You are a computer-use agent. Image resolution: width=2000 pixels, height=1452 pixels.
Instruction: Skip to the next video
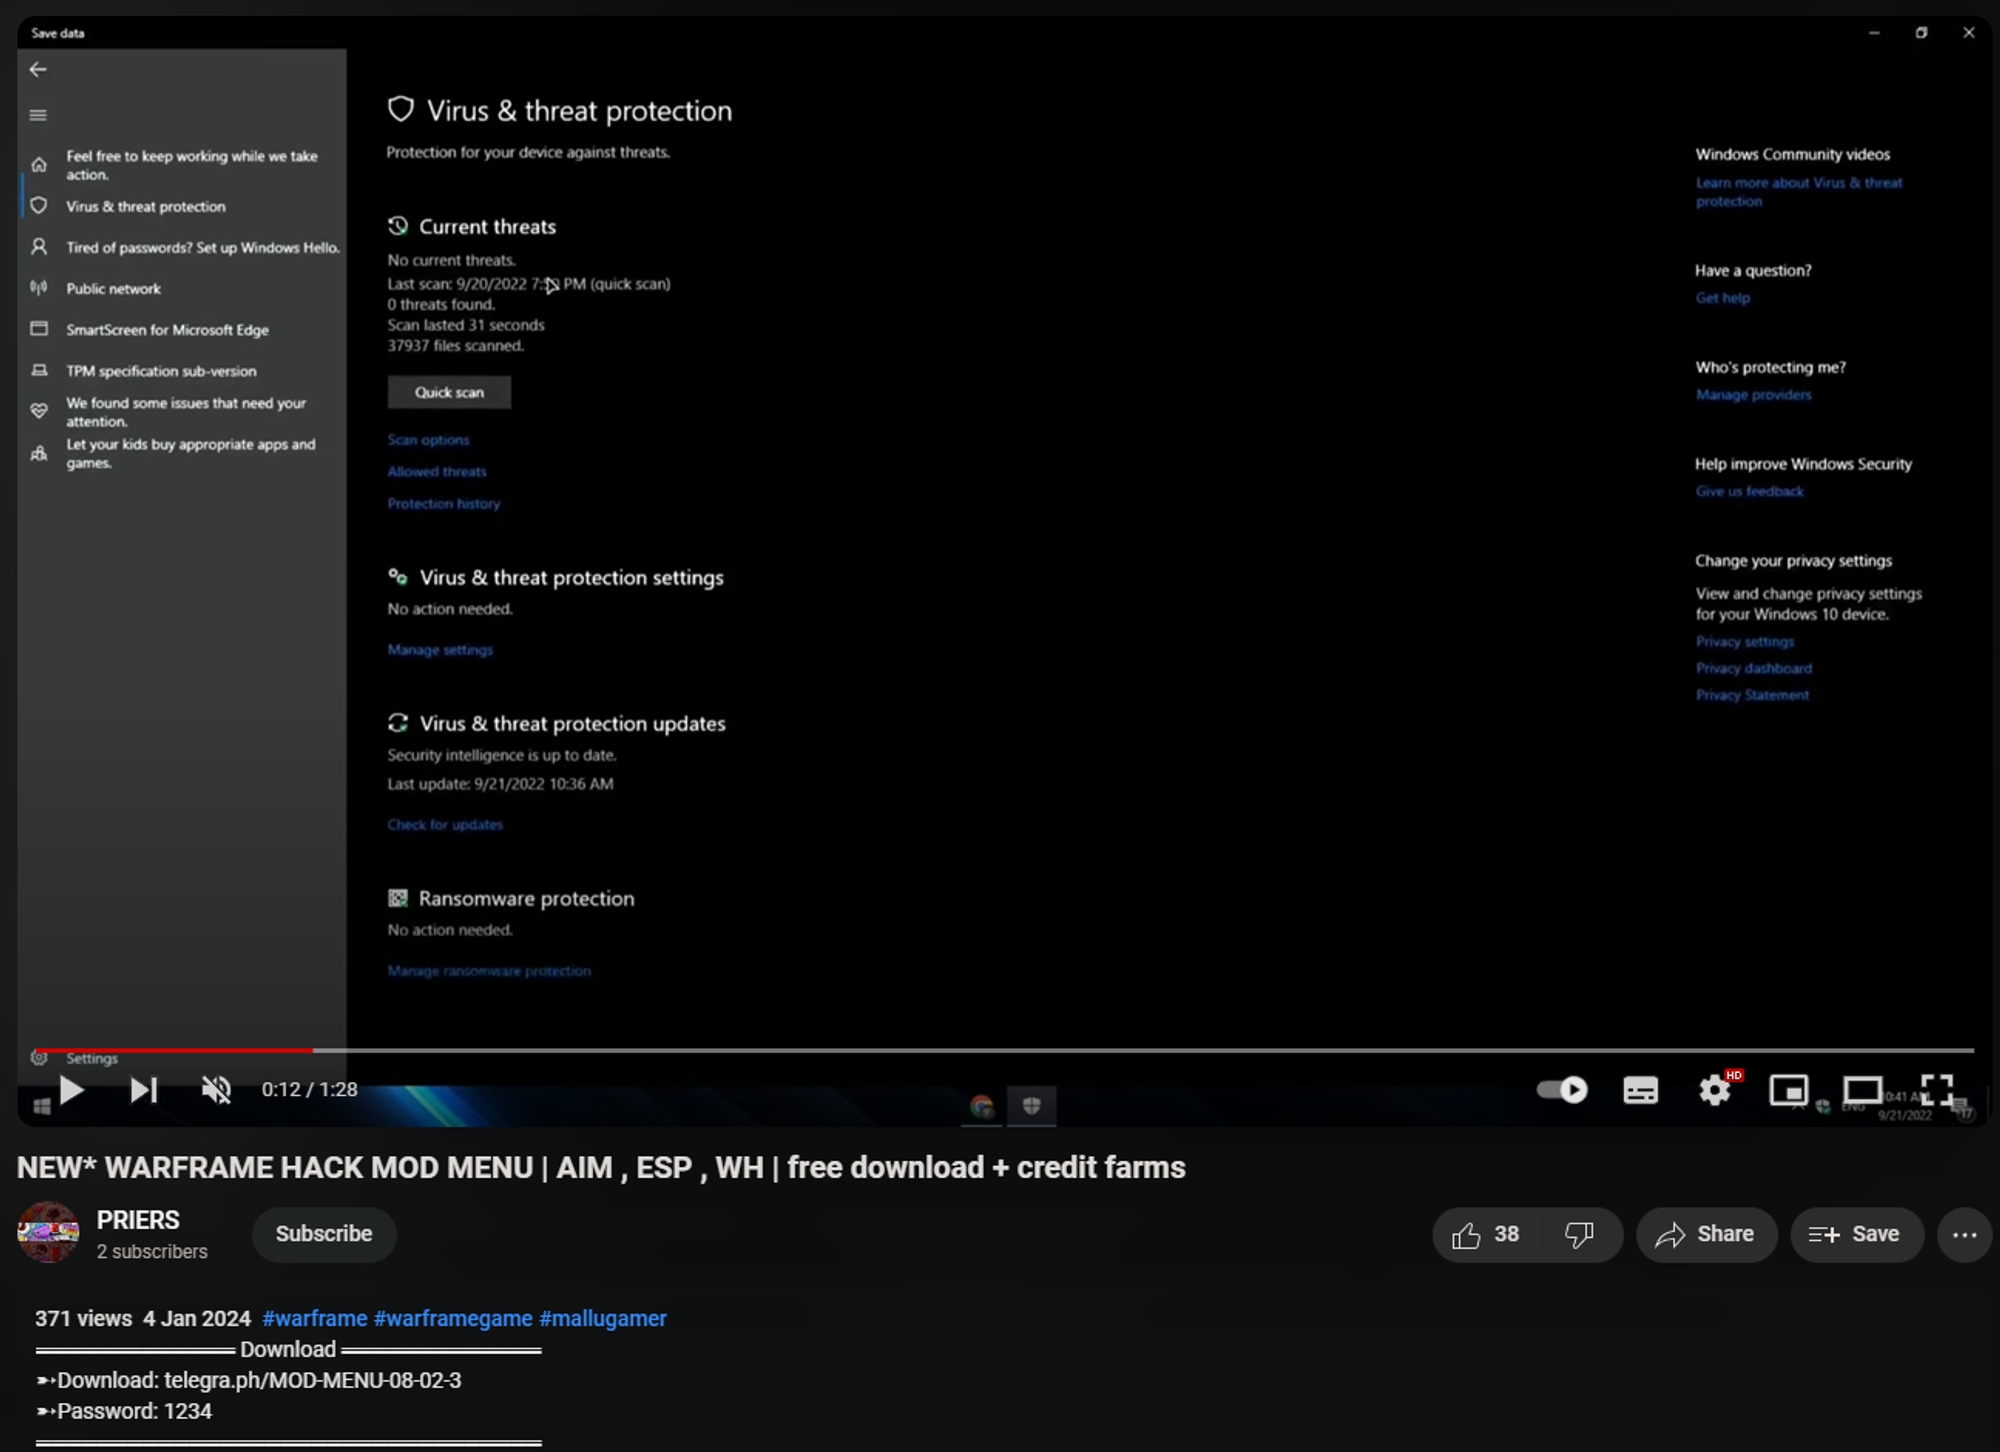144,1090
